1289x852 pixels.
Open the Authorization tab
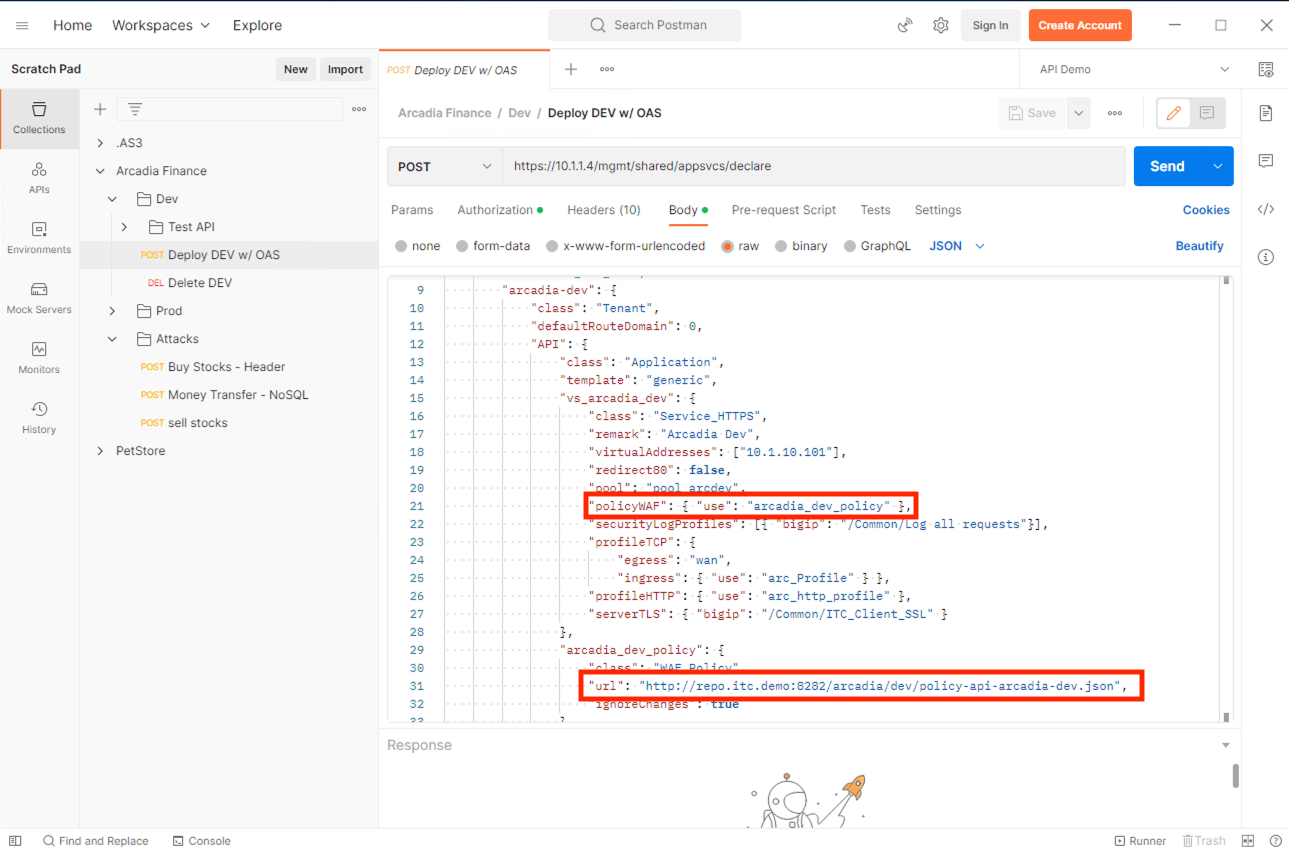500,210
